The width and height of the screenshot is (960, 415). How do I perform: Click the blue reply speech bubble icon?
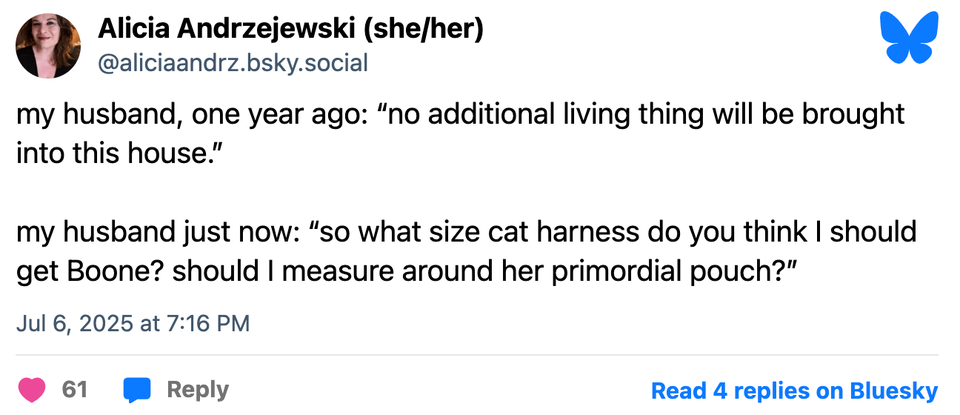(136, 389)
